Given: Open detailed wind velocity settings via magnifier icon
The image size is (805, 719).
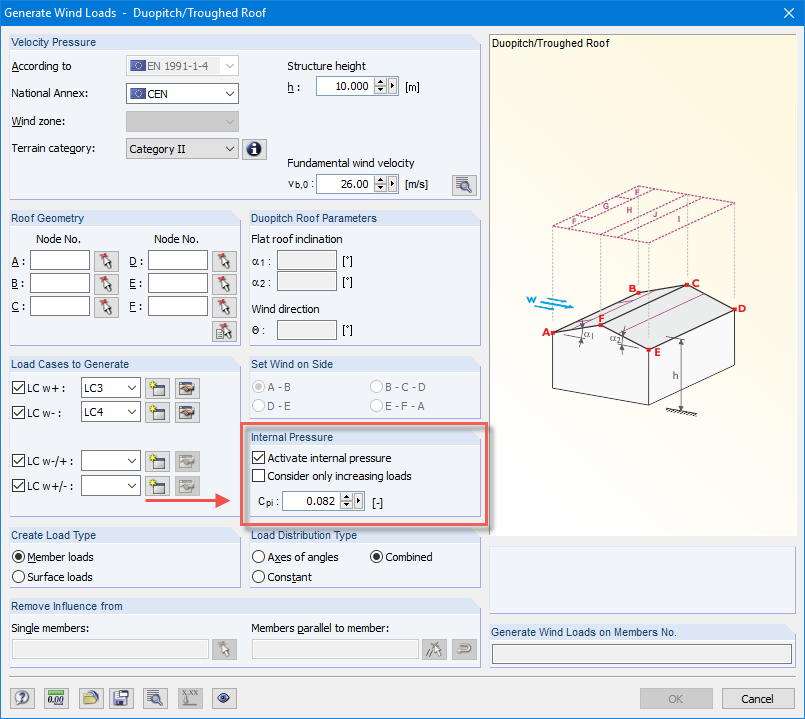Looking at the screenshot, I should [x=464, y=185].
